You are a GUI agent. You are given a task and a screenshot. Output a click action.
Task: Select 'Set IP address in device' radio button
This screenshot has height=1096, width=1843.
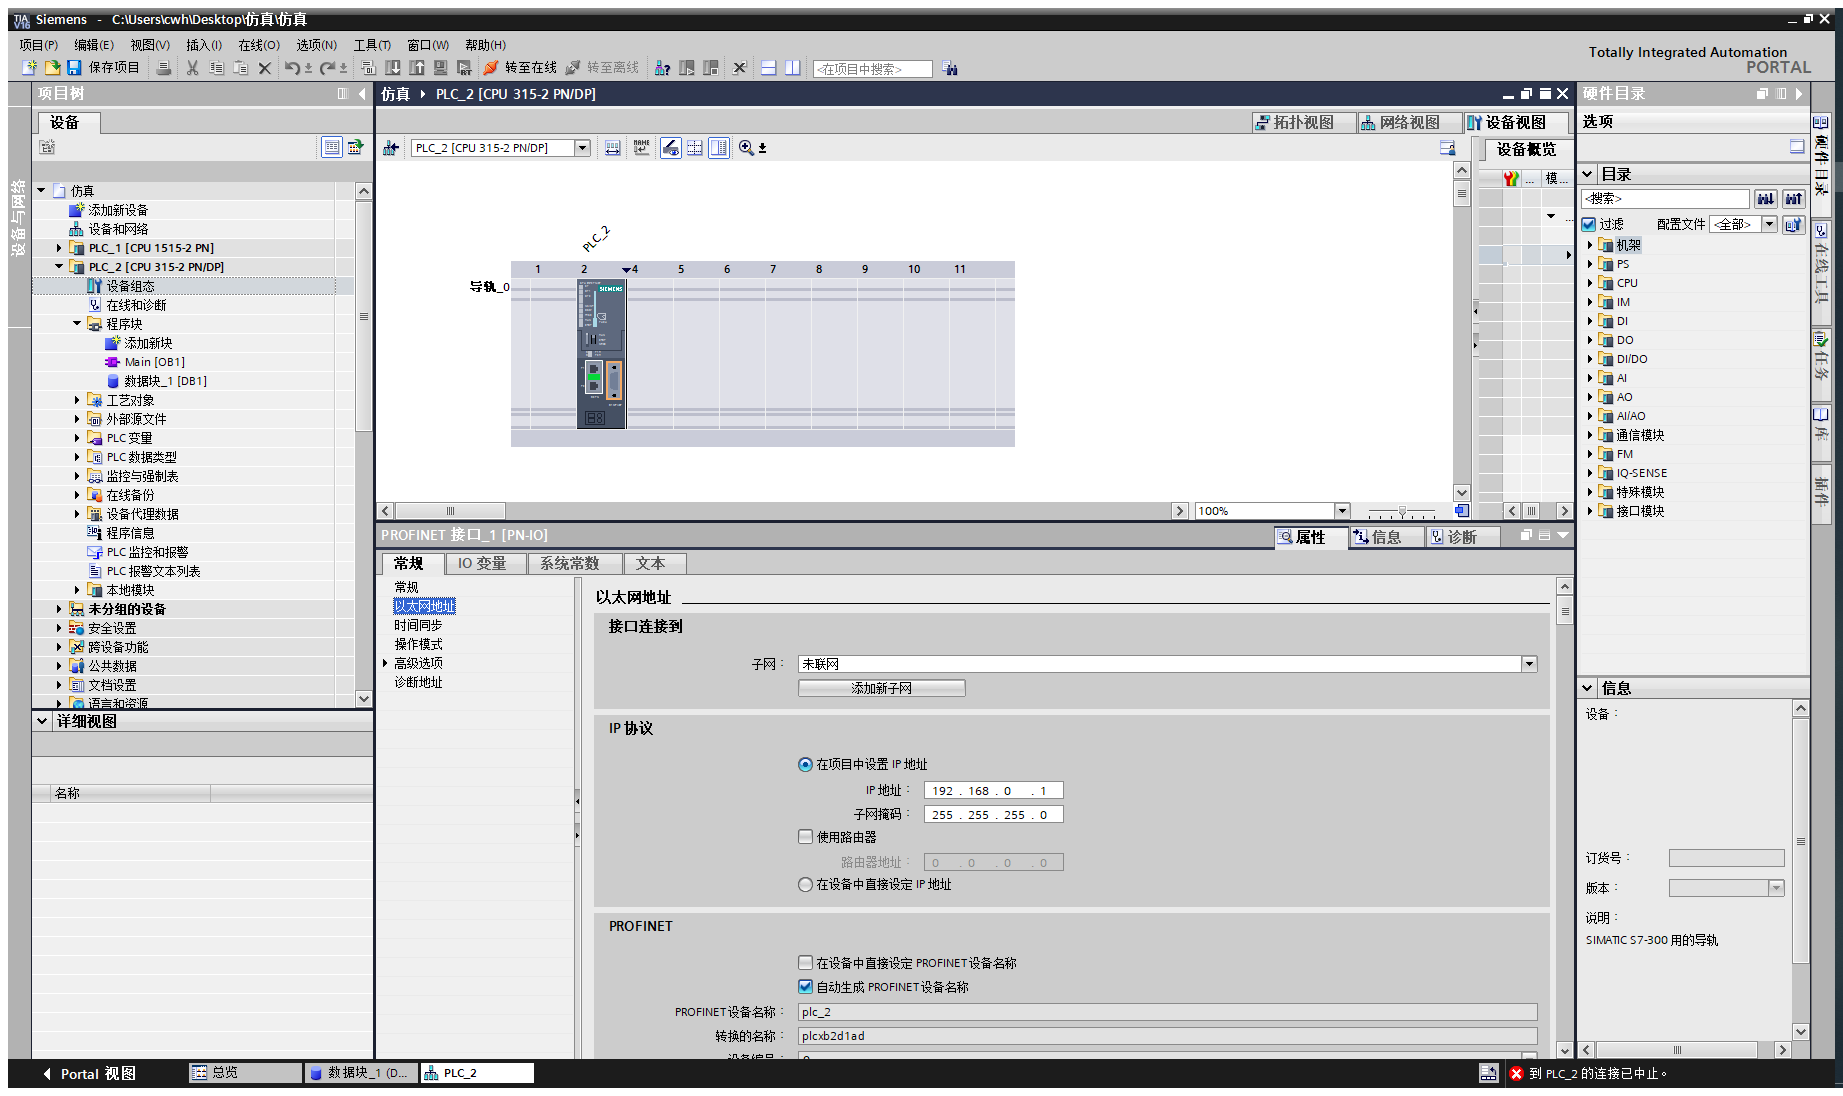click(805, 885)
